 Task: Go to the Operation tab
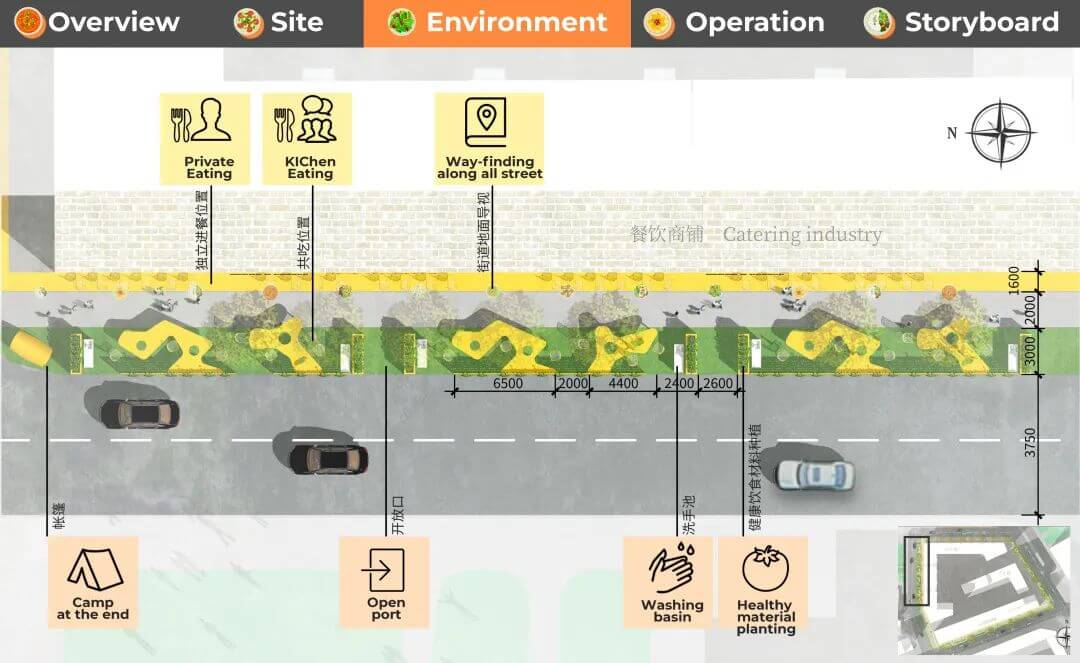pos(734,23)
